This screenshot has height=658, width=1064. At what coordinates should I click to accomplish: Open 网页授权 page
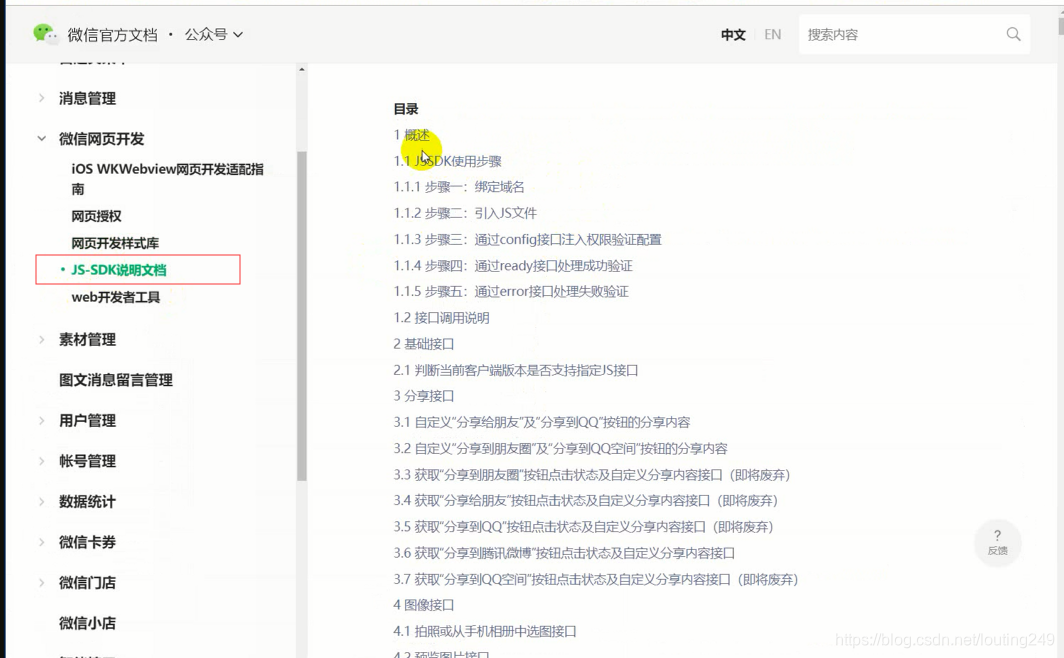click(96, 216)
